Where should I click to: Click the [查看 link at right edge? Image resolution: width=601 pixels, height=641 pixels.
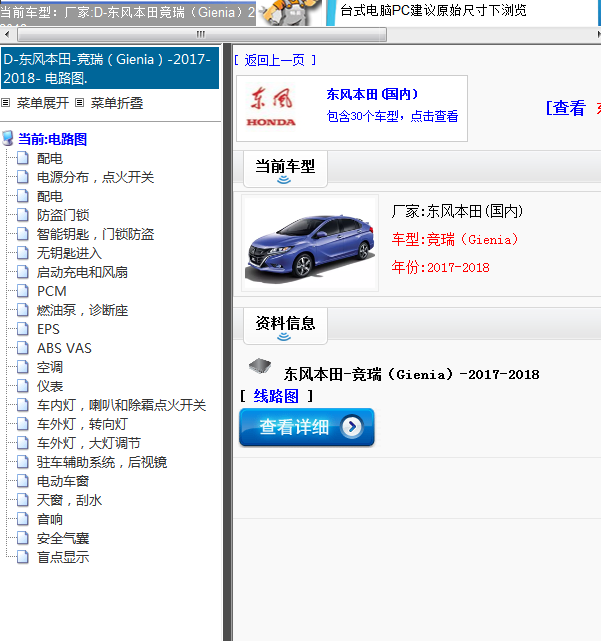point(566,108)
